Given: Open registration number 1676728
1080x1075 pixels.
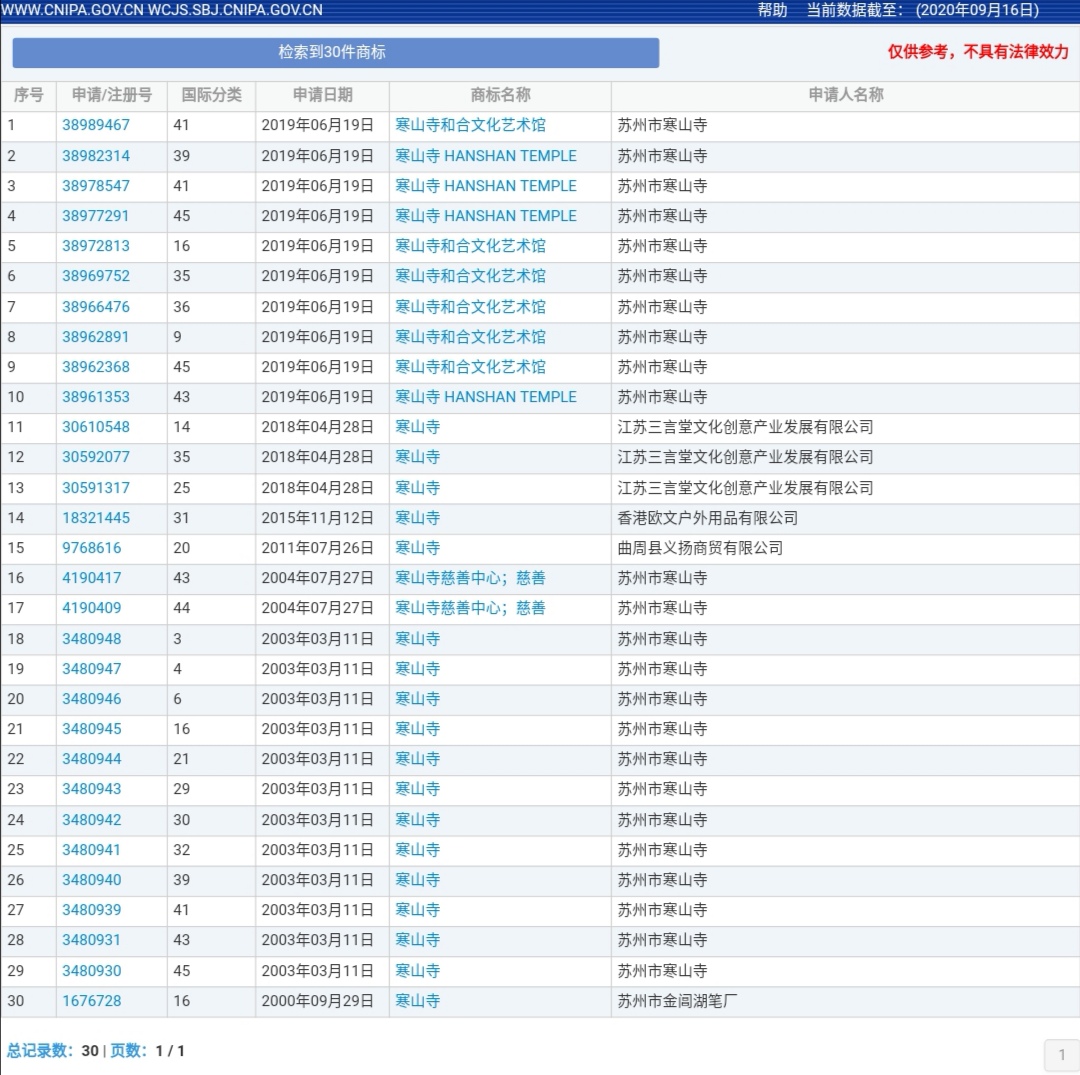Looking at the screenshot, I should [x=92, y=1001].
